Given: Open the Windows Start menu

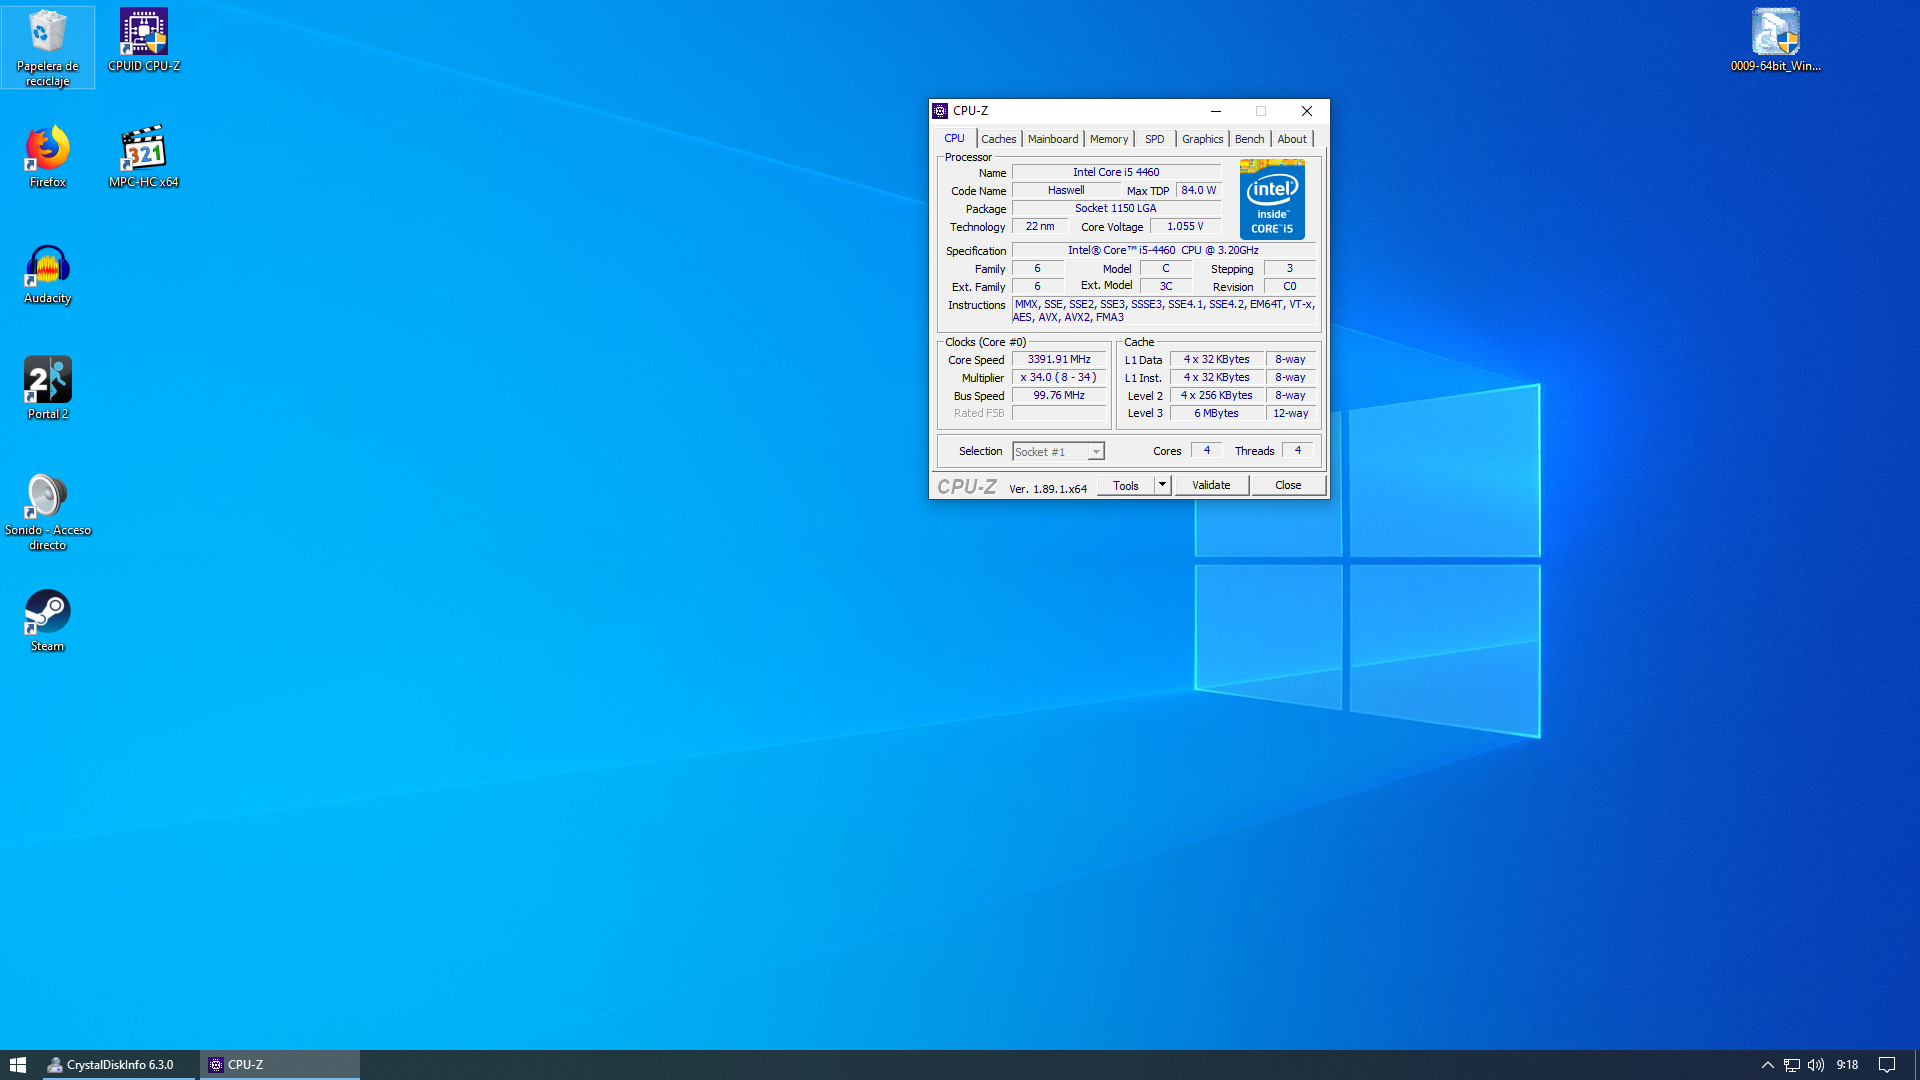Looking at the screenshot, I should click(18, 1065).
